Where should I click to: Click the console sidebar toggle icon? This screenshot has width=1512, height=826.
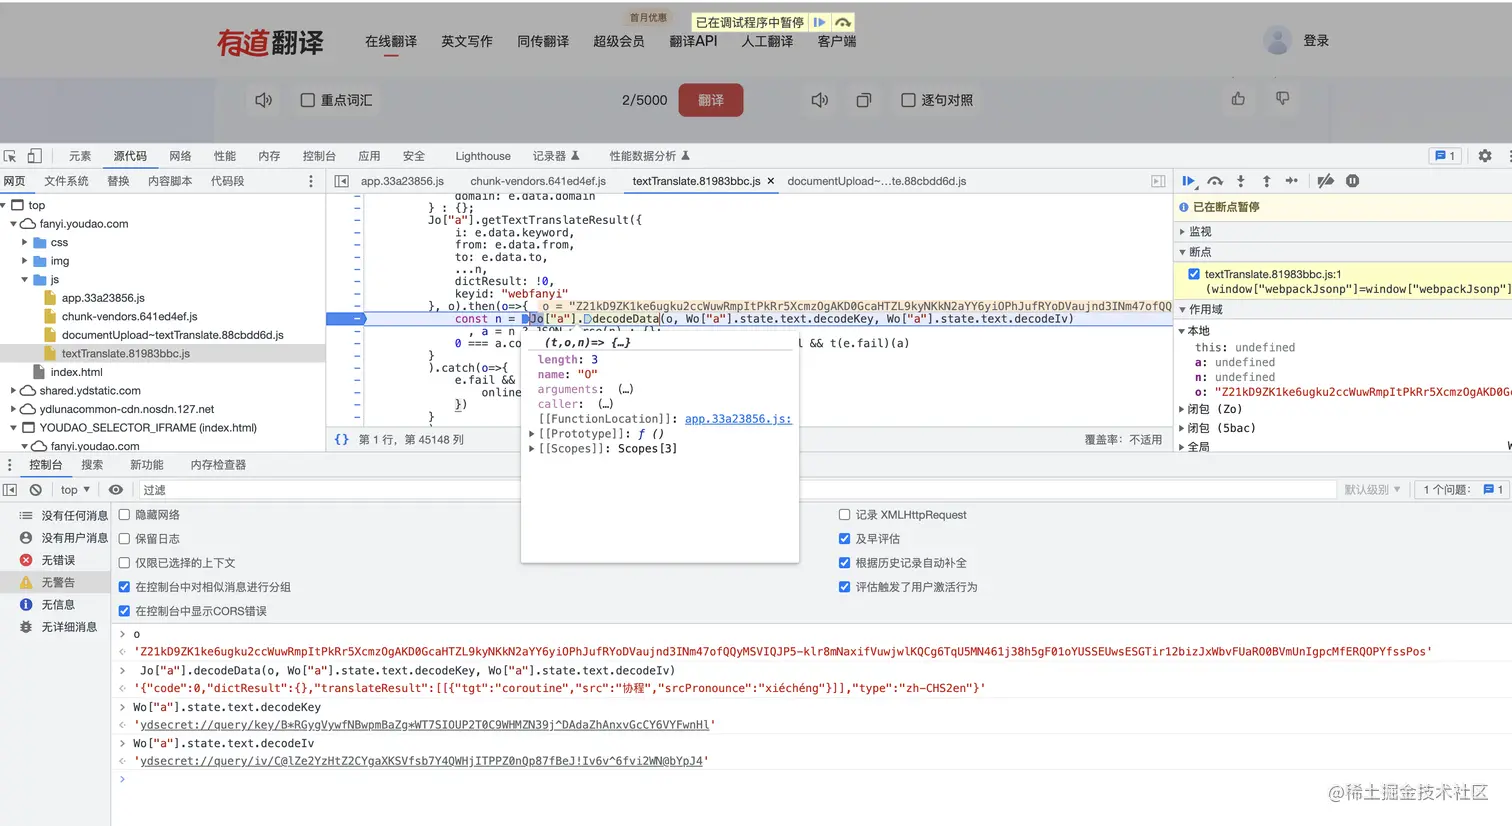[x=10, y=490]
